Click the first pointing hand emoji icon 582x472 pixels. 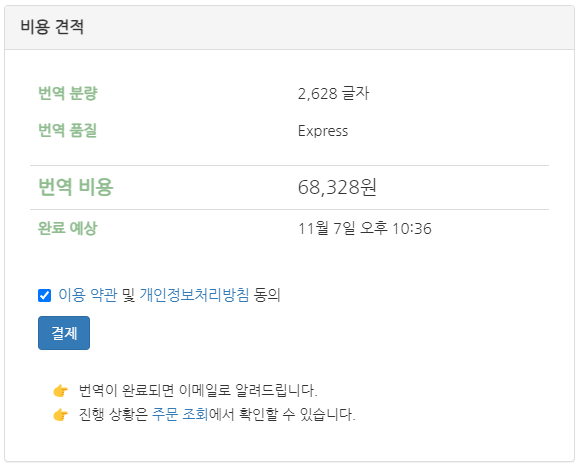(61, 391)
